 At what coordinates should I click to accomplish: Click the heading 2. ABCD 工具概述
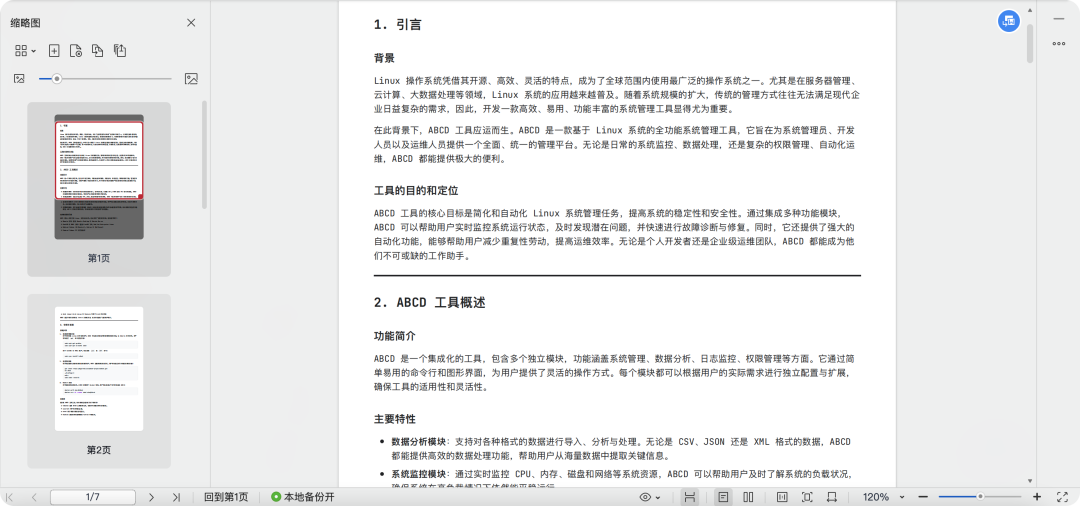coord(429,302)
